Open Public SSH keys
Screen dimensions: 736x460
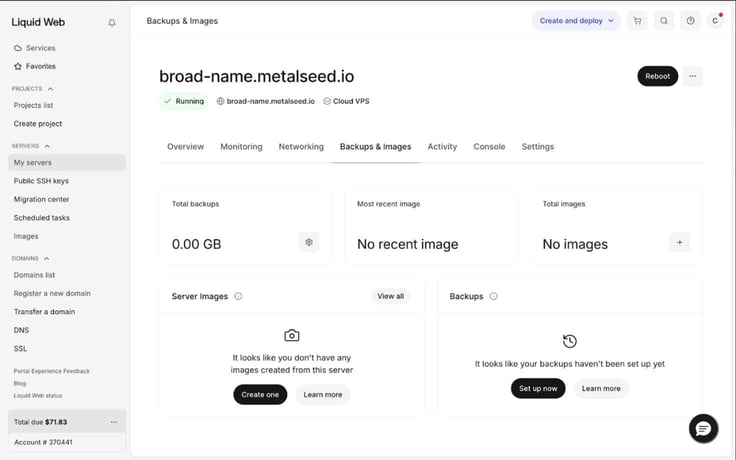[x=41, y=181]
